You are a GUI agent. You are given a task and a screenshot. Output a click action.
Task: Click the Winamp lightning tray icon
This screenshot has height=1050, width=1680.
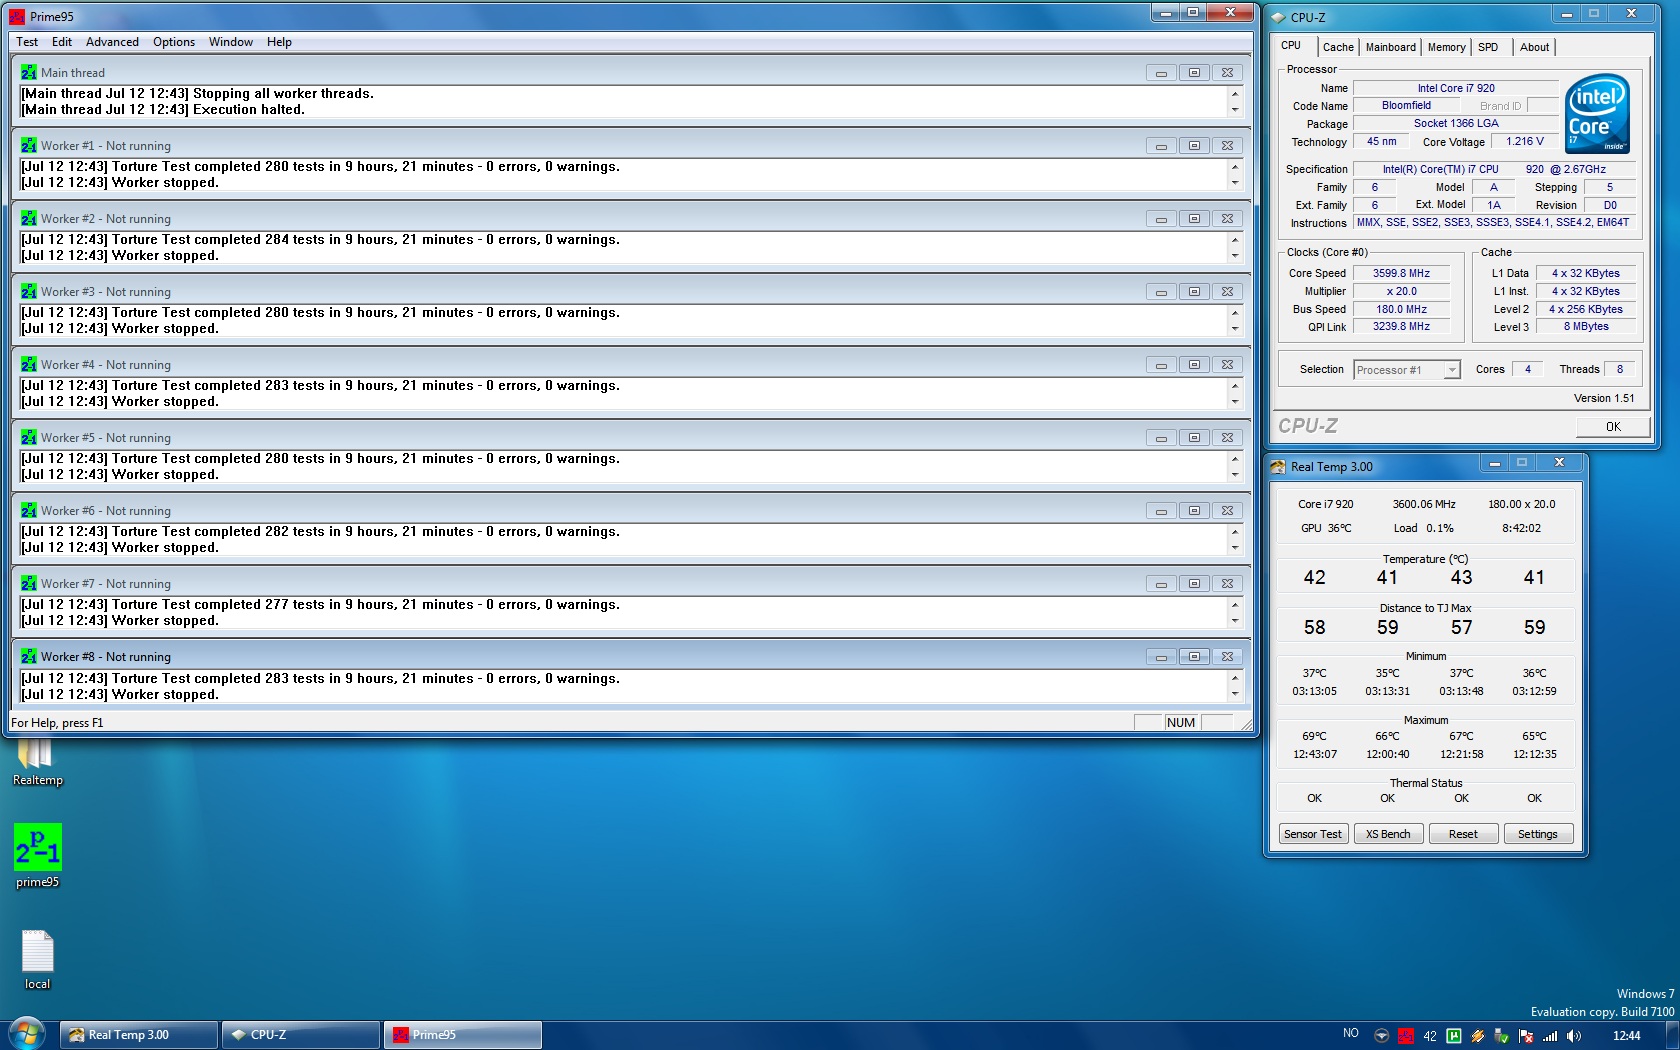pyautogui.click(x=1478, y=1036)
